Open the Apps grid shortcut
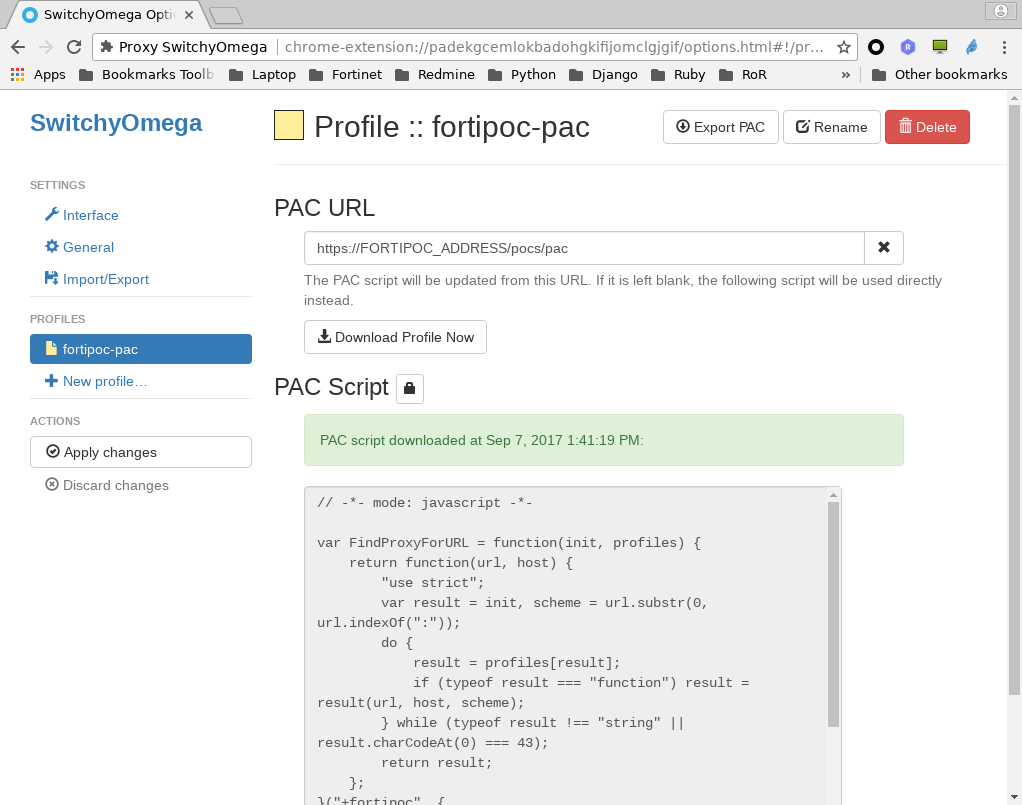The width and height of the screenshot is (1022, 805). tap(38, 75)
